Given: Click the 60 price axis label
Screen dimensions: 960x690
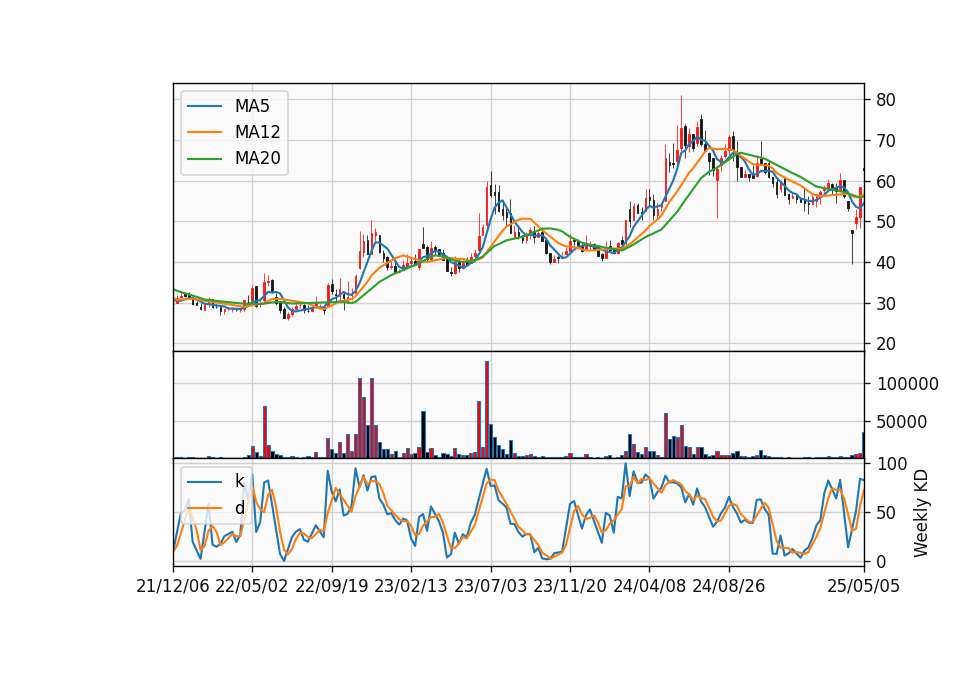Looking at the screenshot, I should 885,182.
